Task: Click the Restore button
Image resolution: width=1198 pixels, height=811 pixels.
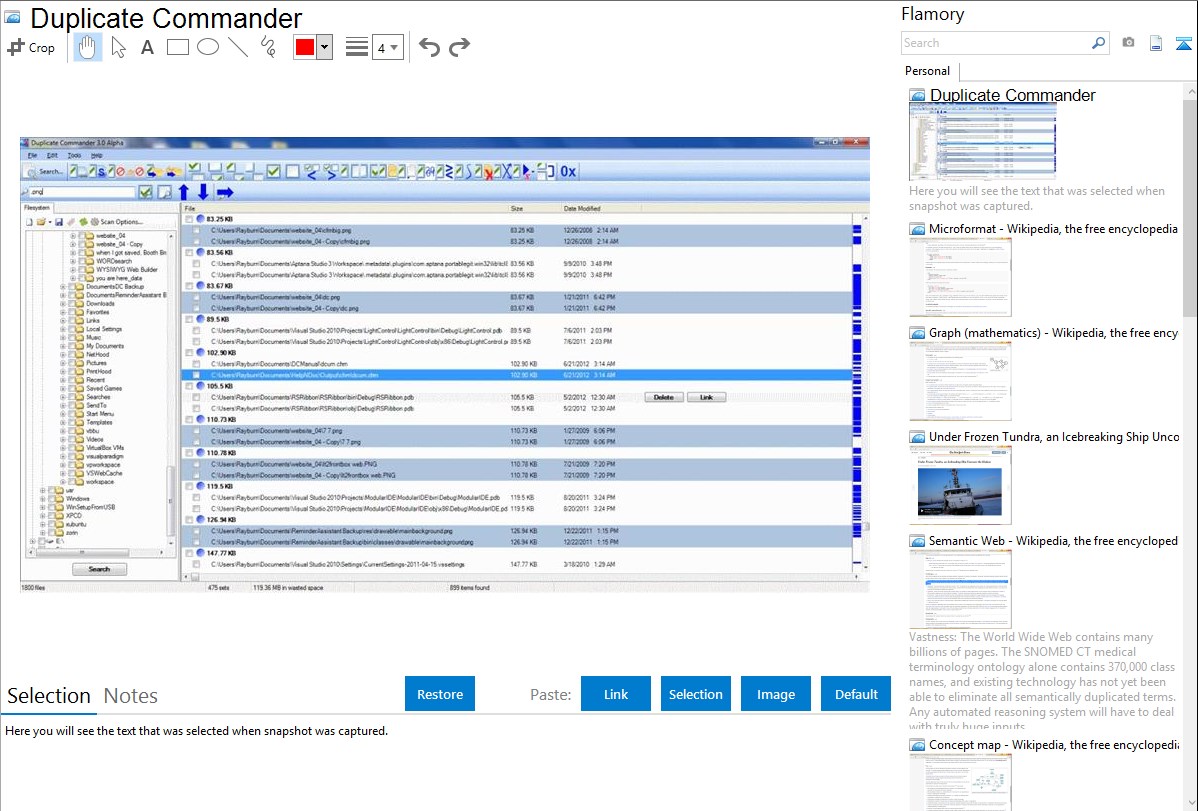Action: (440, 694)
